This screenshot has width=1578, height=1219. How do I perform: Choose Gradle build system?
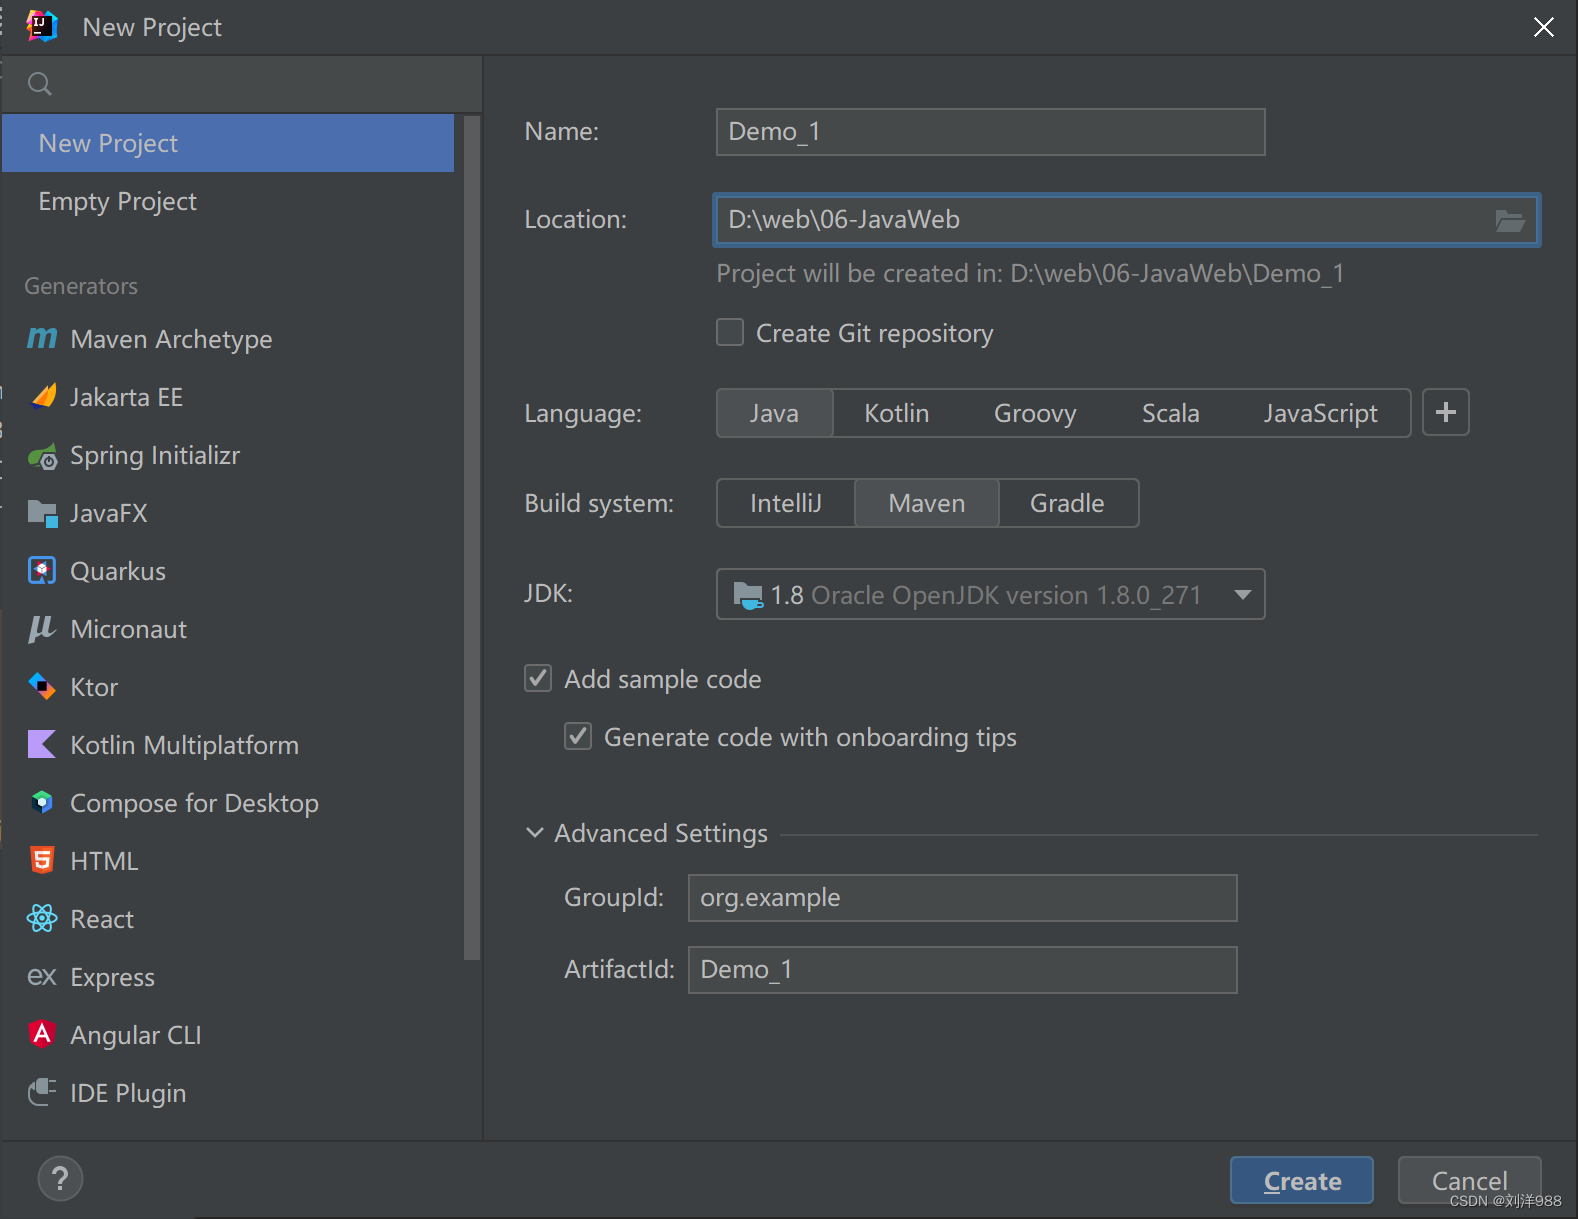pos(1067,503)
